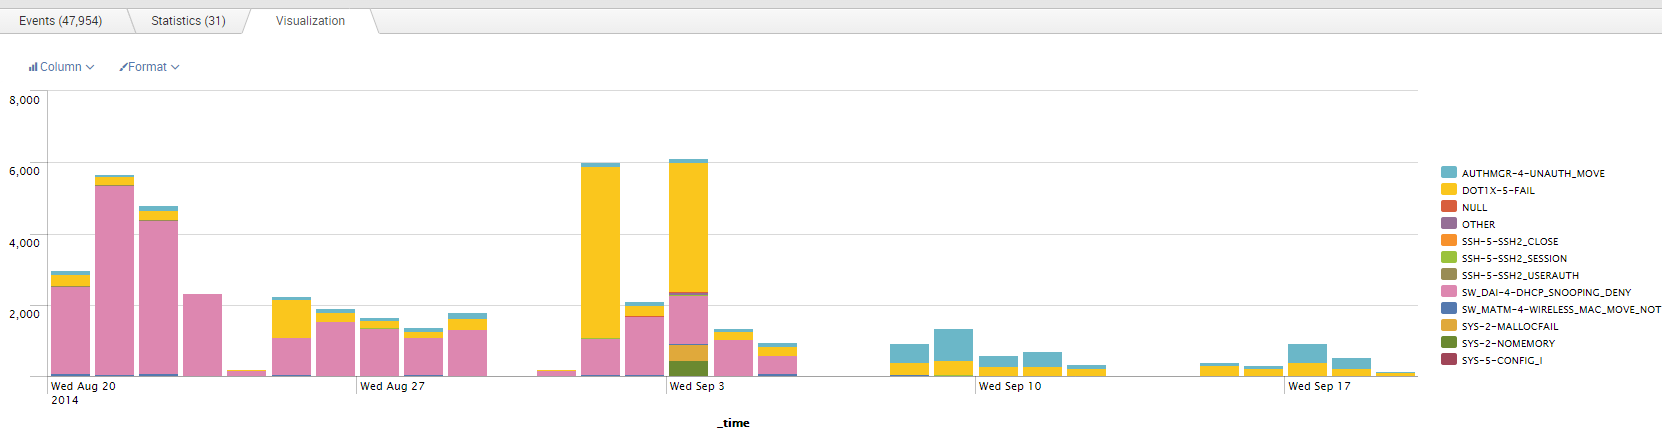Select the OTHER legend label

coord(1478,224)
